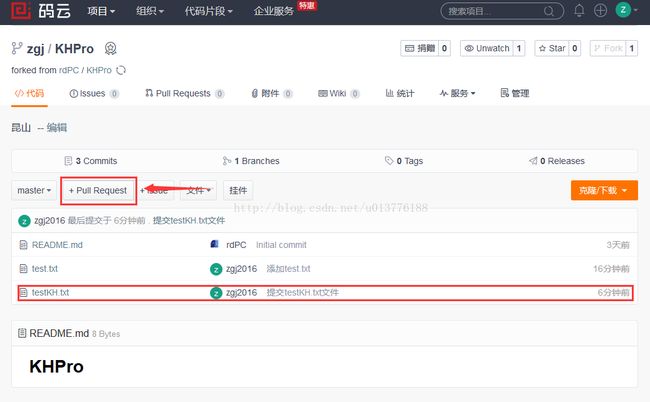Switch to the Issues tab
The height and width of the screenshot is (402, 650).
[94, 94]
